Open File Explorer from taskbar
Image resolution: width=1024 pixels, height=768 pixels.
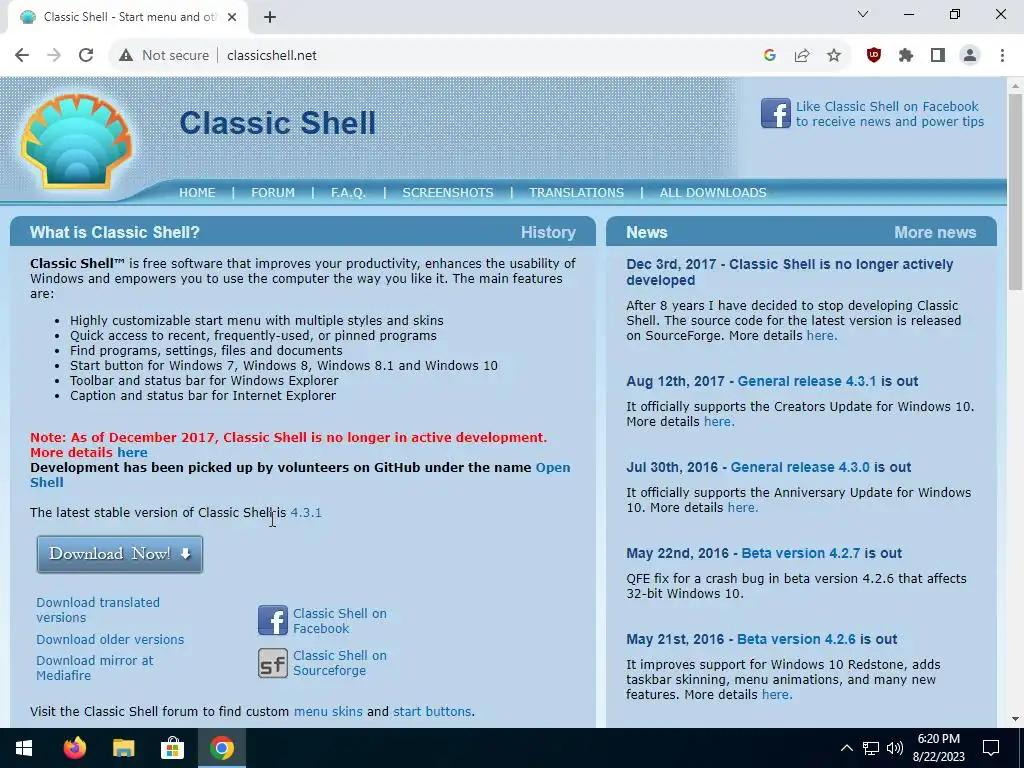[x=123, y=748]
